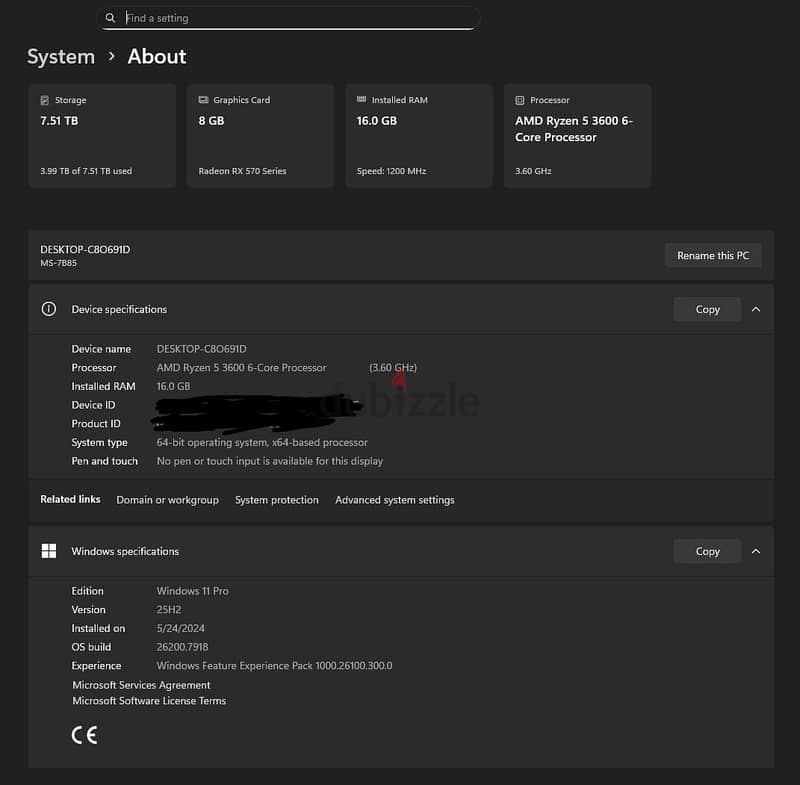The width and height of the screenshot is (800, 785).
Task: Select the Device name value DESKTOP-C8O691D
Action: (202, 349)
